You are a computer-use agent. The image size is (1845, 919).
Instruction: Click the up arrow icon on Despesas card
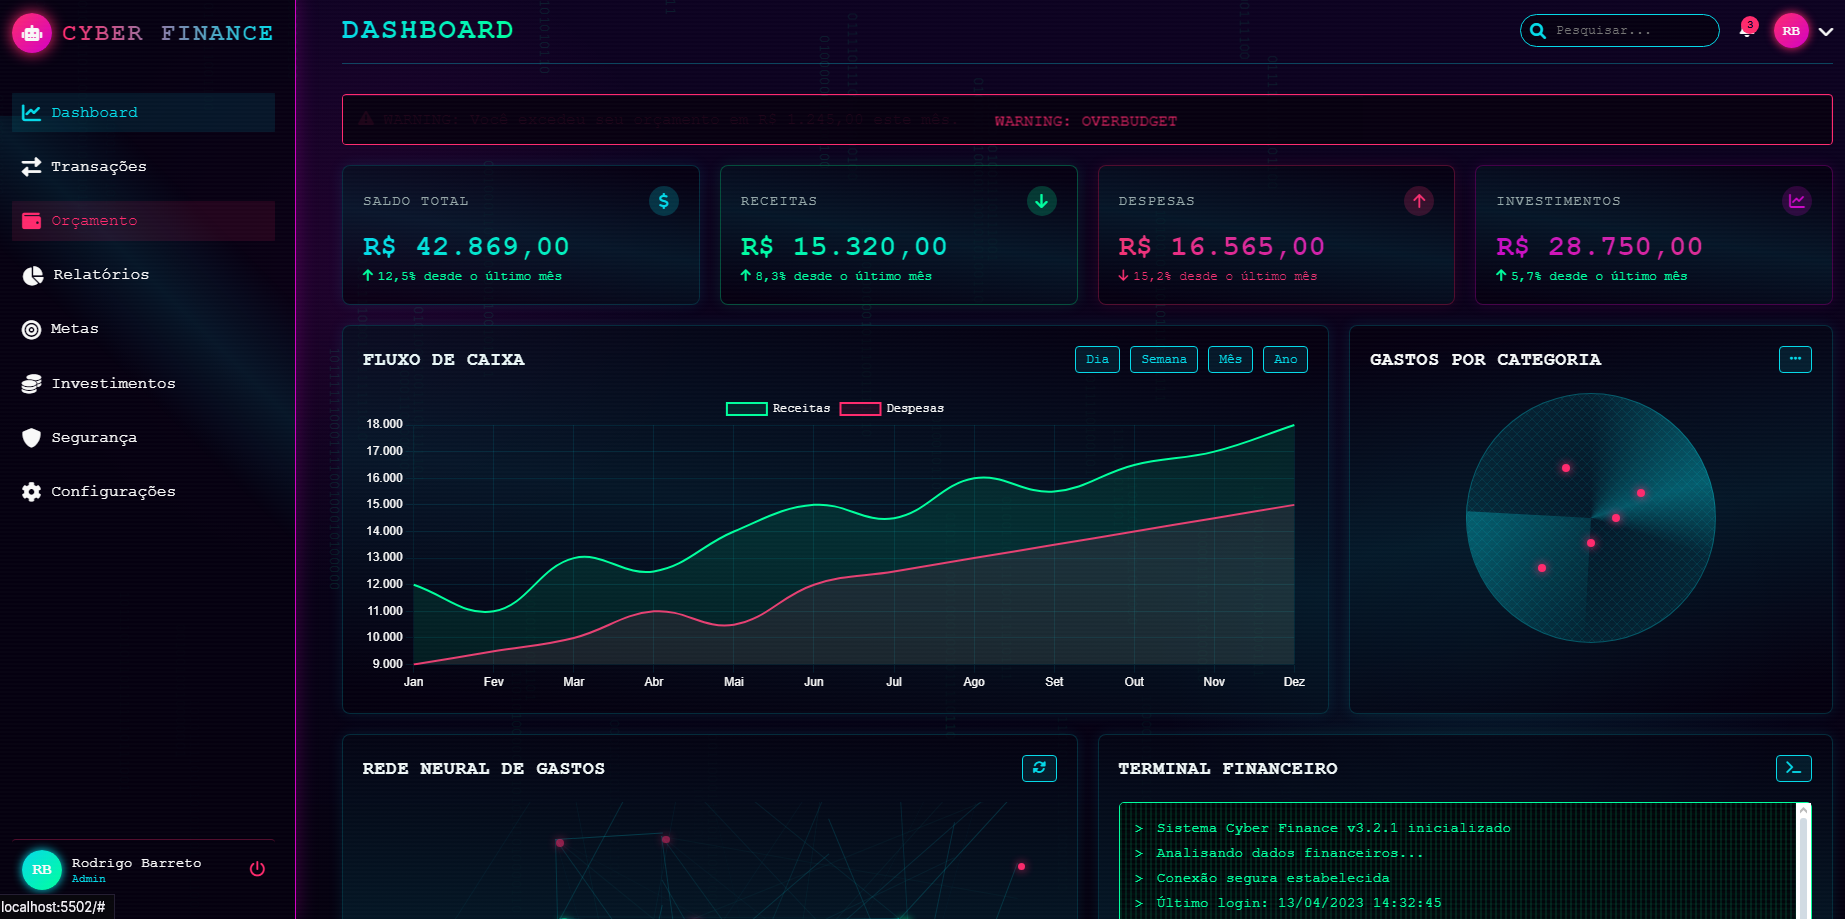[1418, 201]
